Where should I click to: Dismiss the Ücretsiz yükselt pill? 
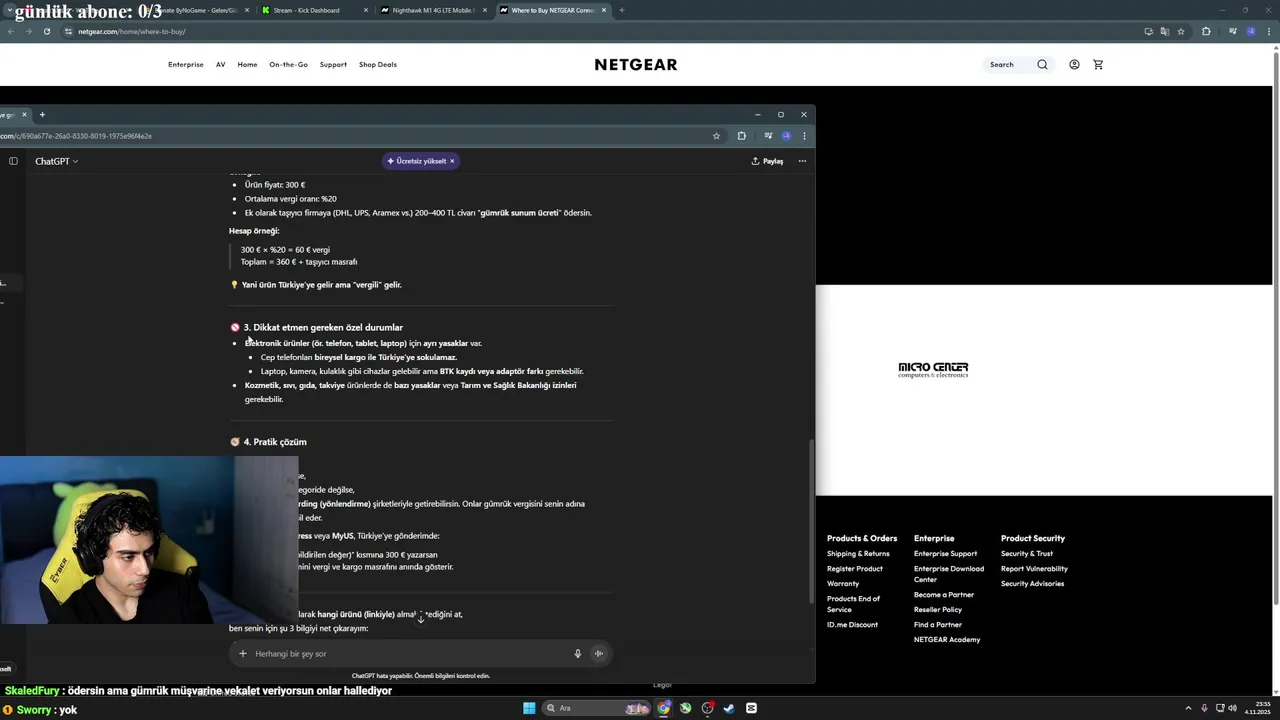pyautogui.click(x=452, y=161)
